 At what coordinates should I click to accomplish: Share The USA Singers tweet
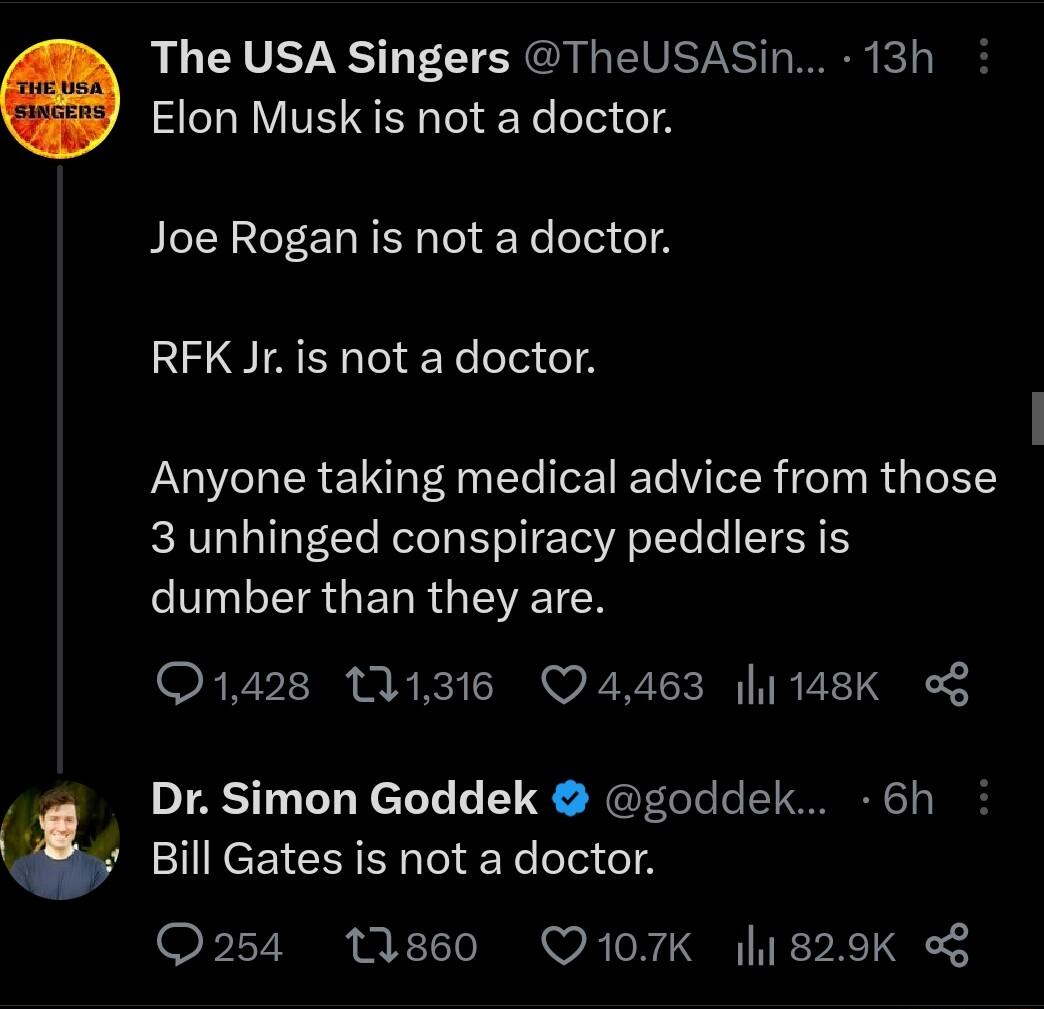tap(945, 685)
